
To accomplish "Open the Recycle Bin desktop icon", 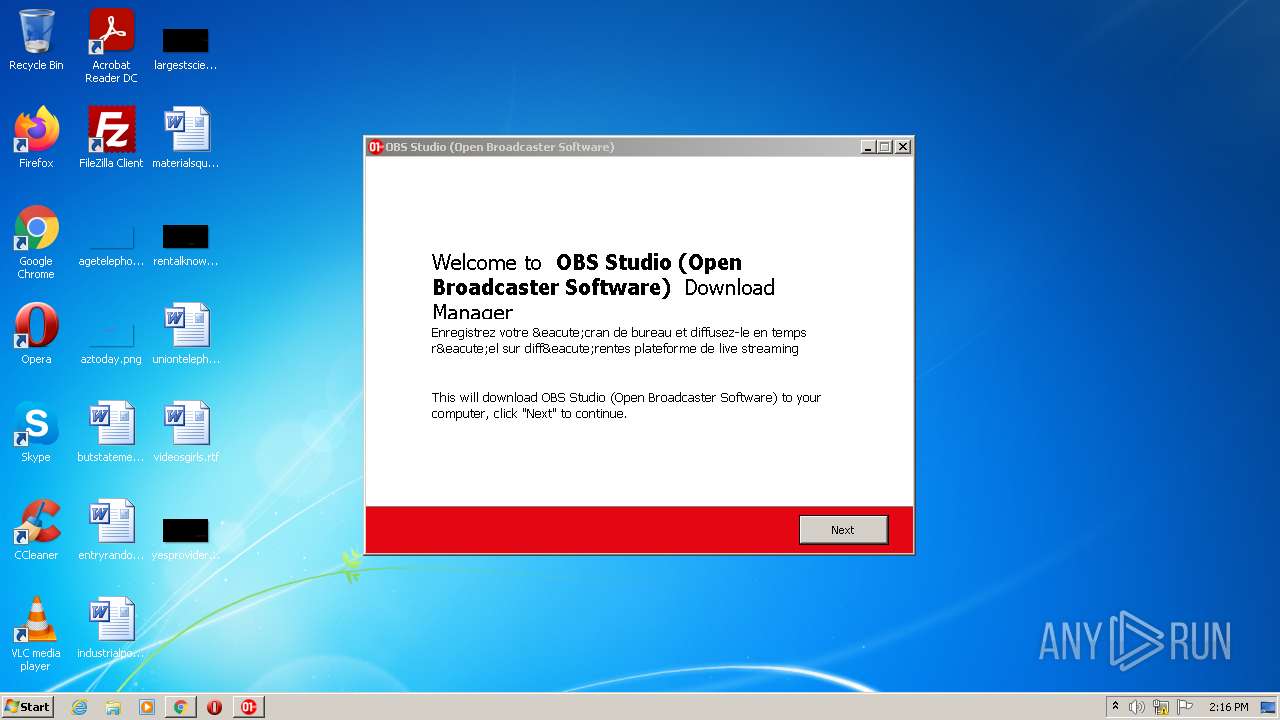I will pos(36,40).
